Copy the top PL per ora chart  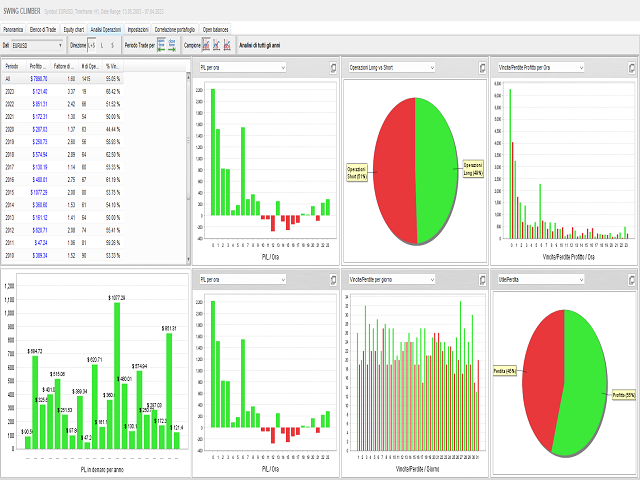coord(333,68)
